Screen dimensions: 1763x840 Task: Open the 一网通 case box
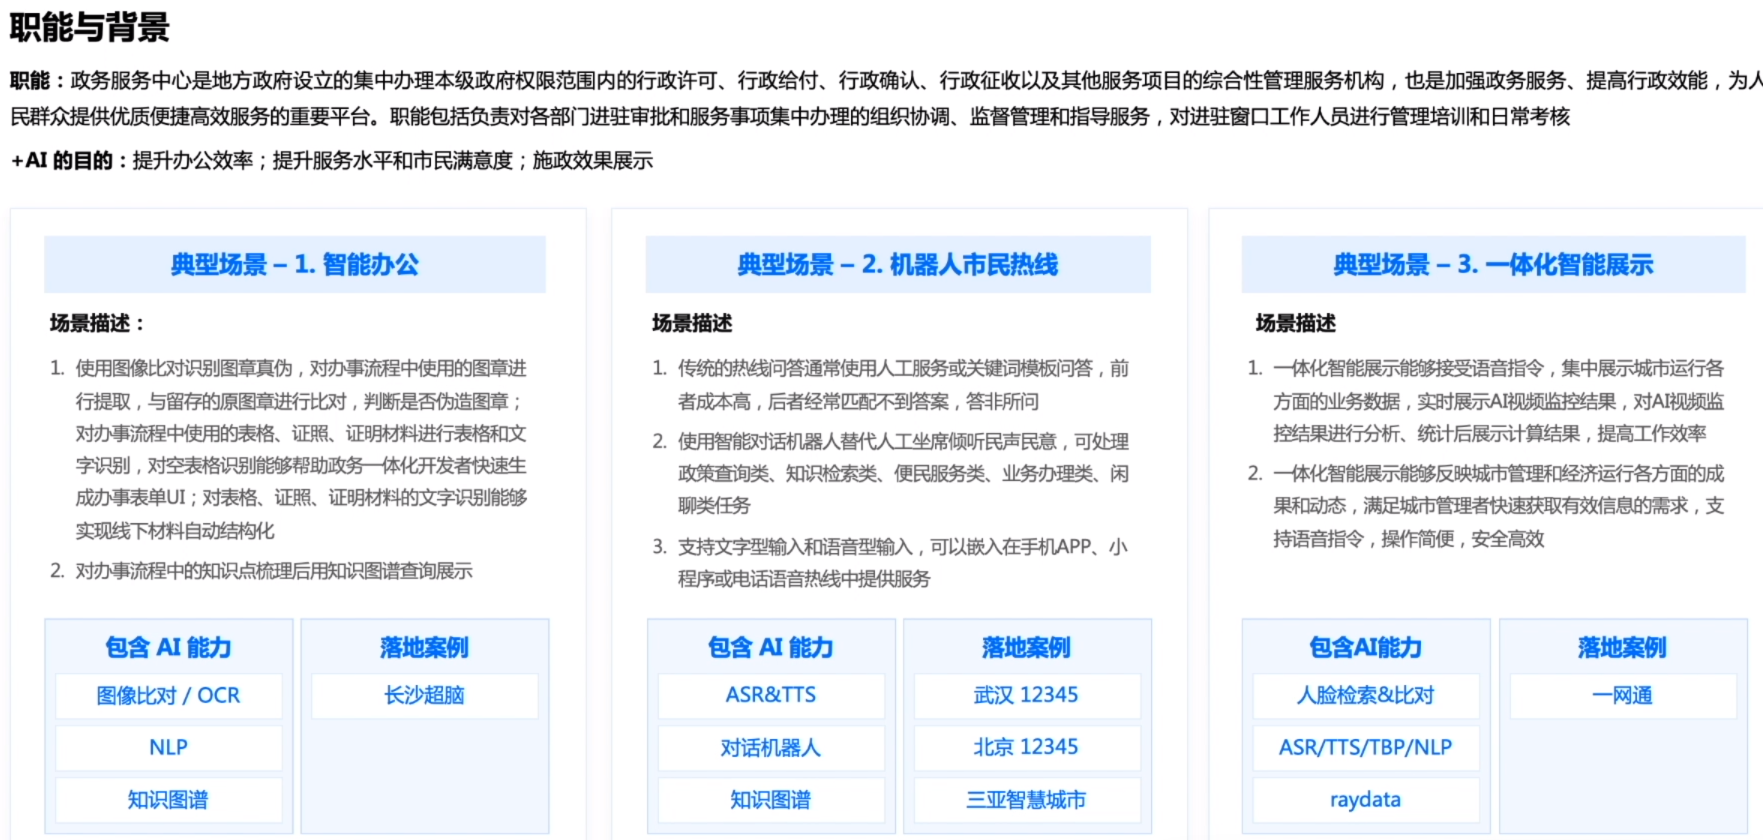pos(1622,696)
